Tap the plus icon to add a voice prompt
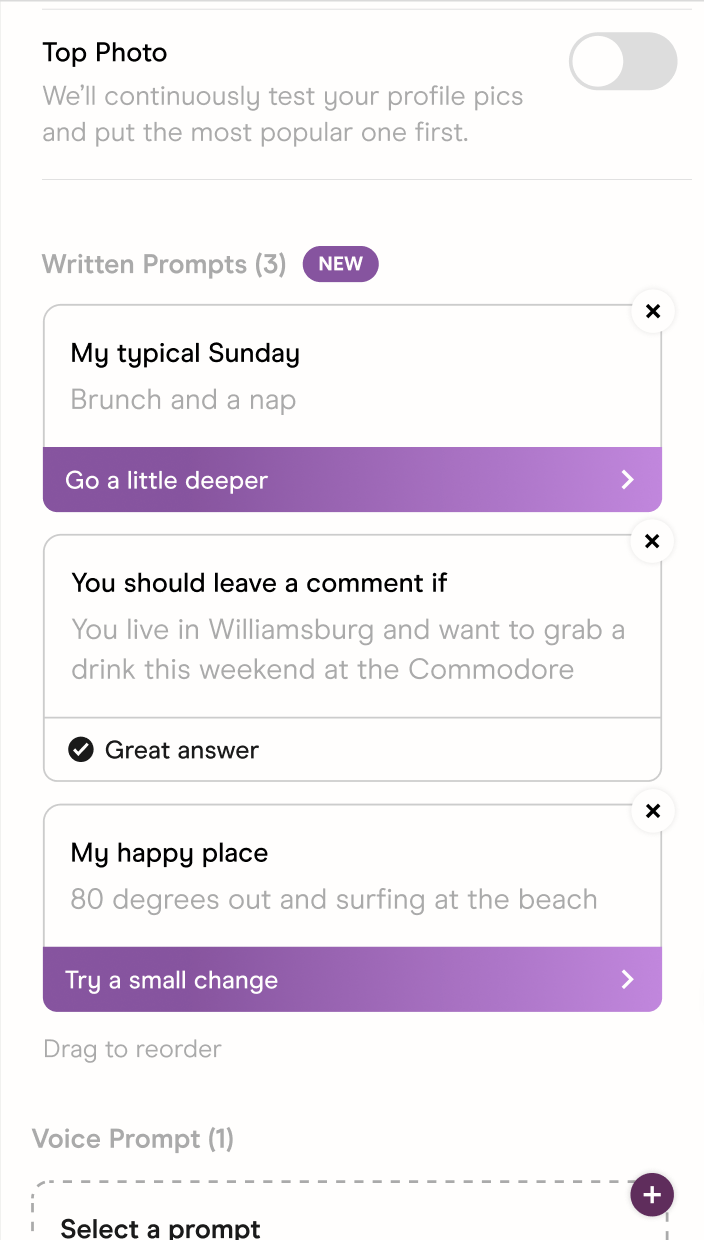 pyautogui.click(x=652, y=1194)
